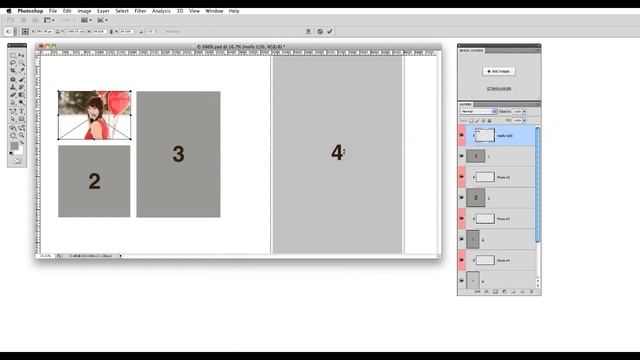Select the Lasso tool
This screenshot has height=360, width=640.
click(x=13, y=63)
